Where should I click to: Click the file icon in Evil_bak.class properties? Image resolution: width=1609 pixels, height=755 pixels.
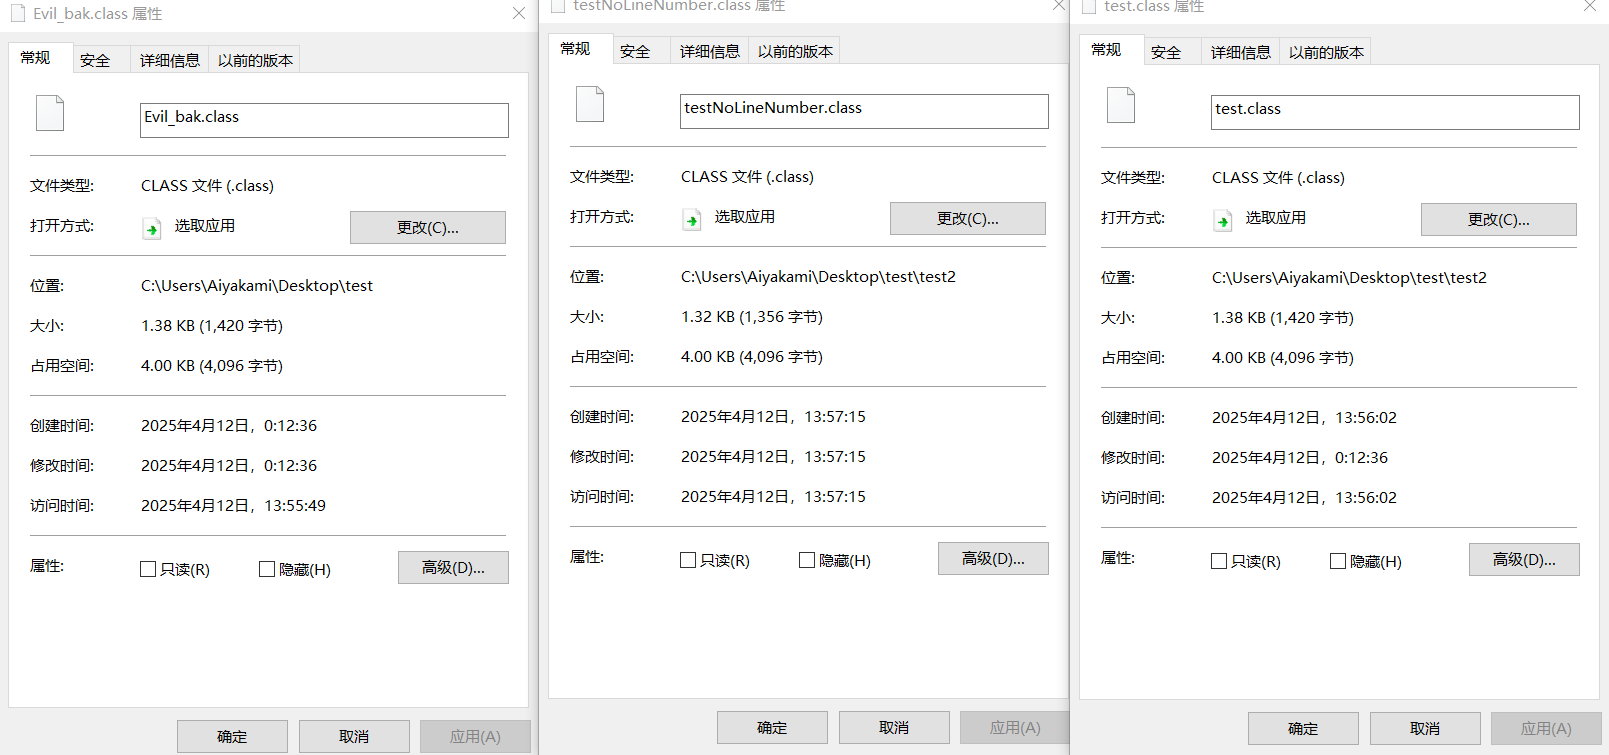click(x=50, y=113)
